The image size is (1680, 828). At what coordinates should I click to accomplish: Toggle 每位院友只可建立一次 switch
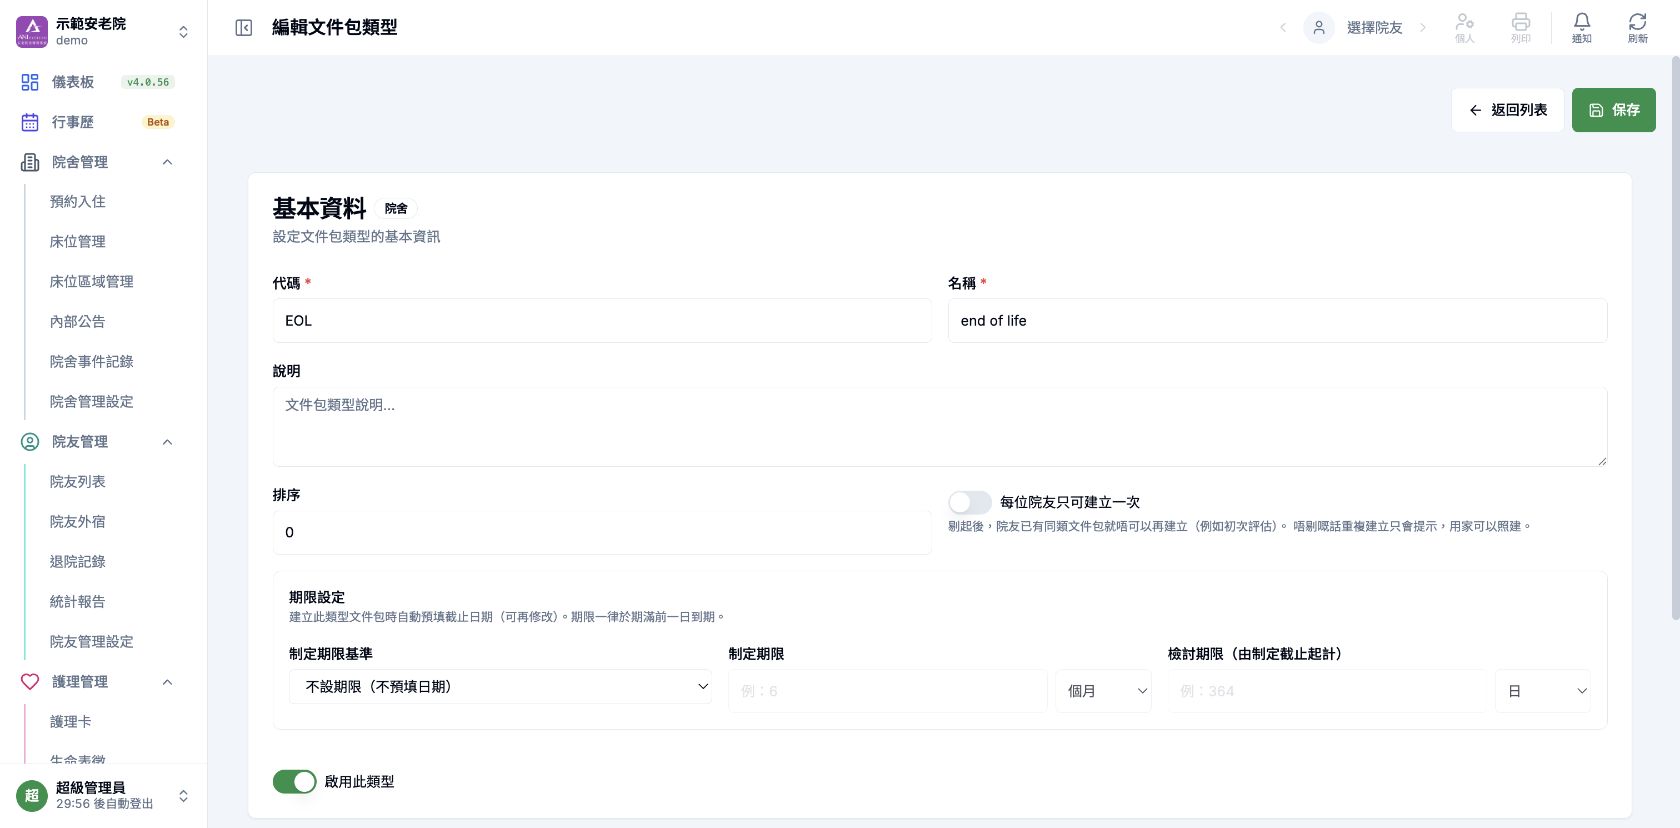tap(970, 502)
